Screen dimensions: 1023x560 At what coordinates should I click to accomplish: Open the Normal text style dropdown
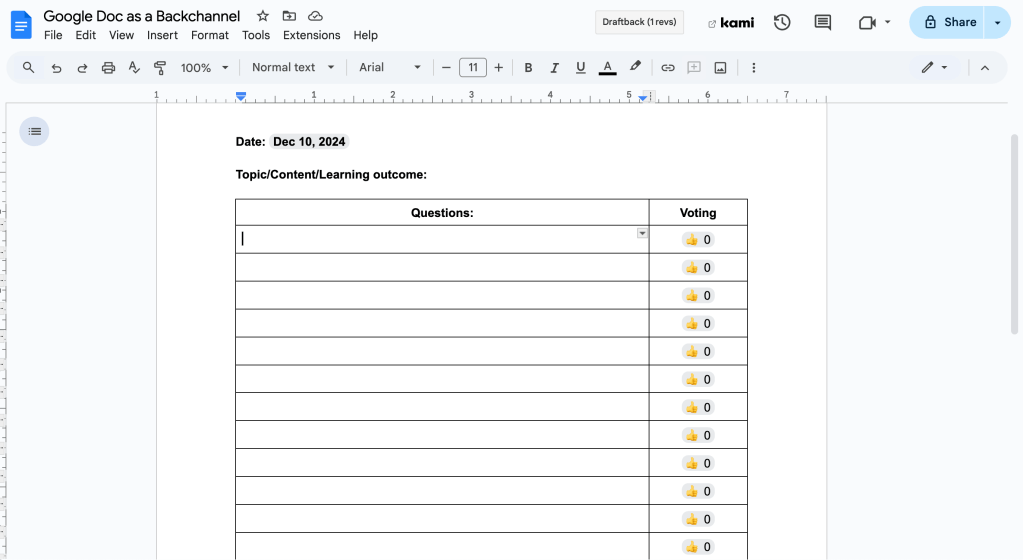292,68
